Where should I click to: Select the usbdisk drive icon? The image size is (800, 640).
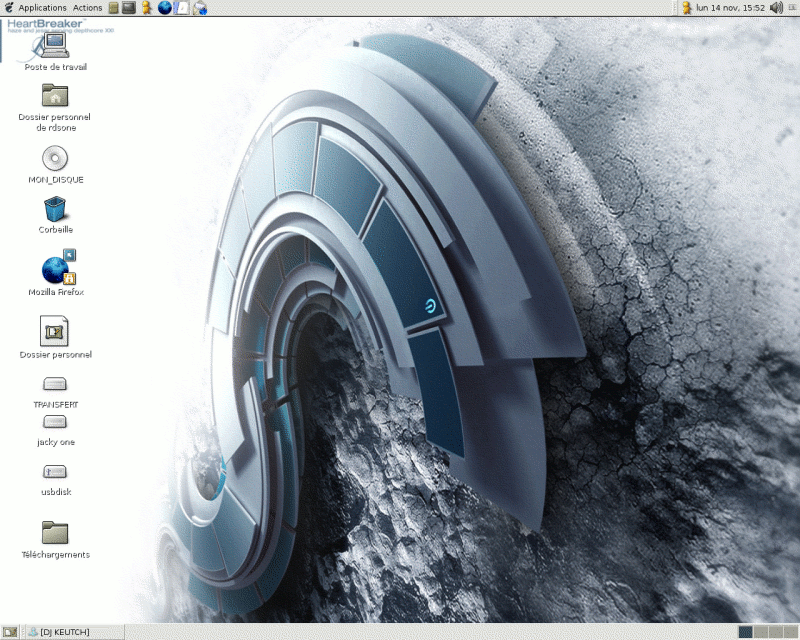point(55,471)
